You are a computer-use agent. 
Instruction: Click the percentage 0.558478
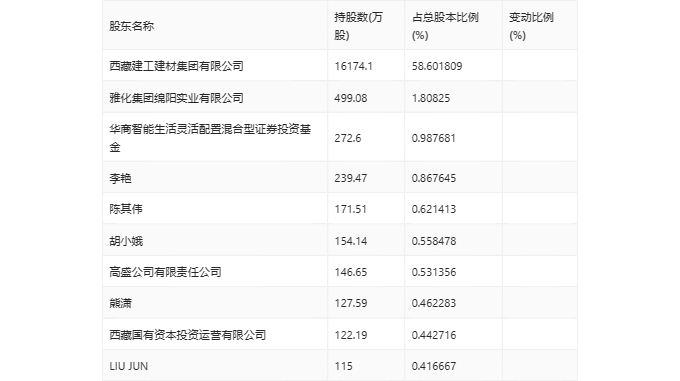coord(434,241)
